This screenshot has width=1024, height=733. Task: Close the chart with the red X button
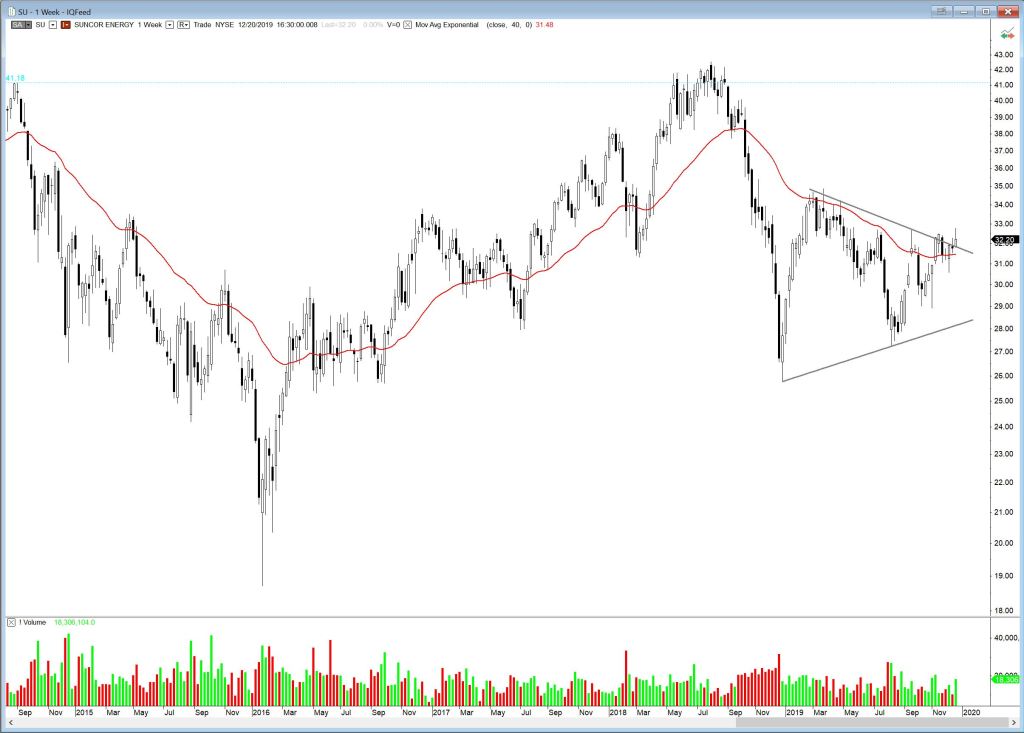(1008, 9)
